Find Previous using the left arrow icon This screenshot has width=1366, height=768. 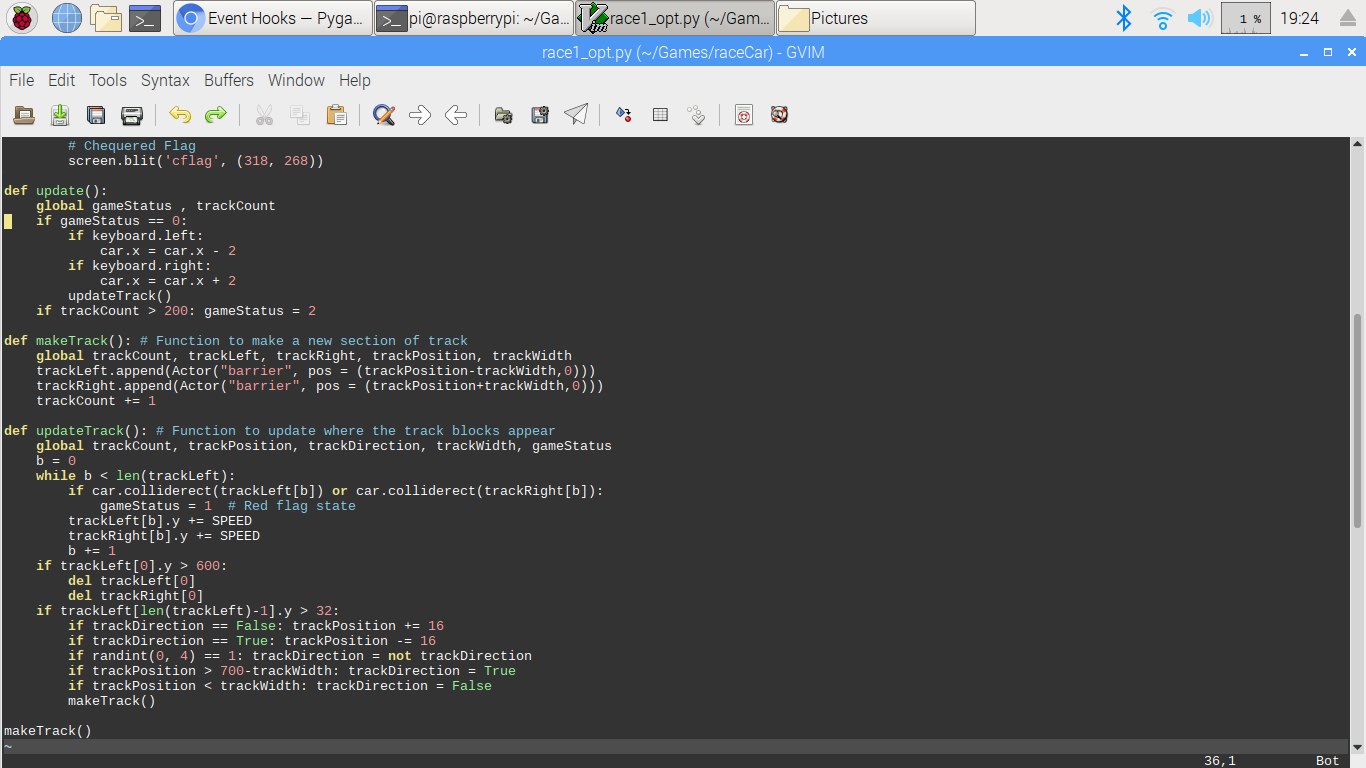tap(456, 115)
